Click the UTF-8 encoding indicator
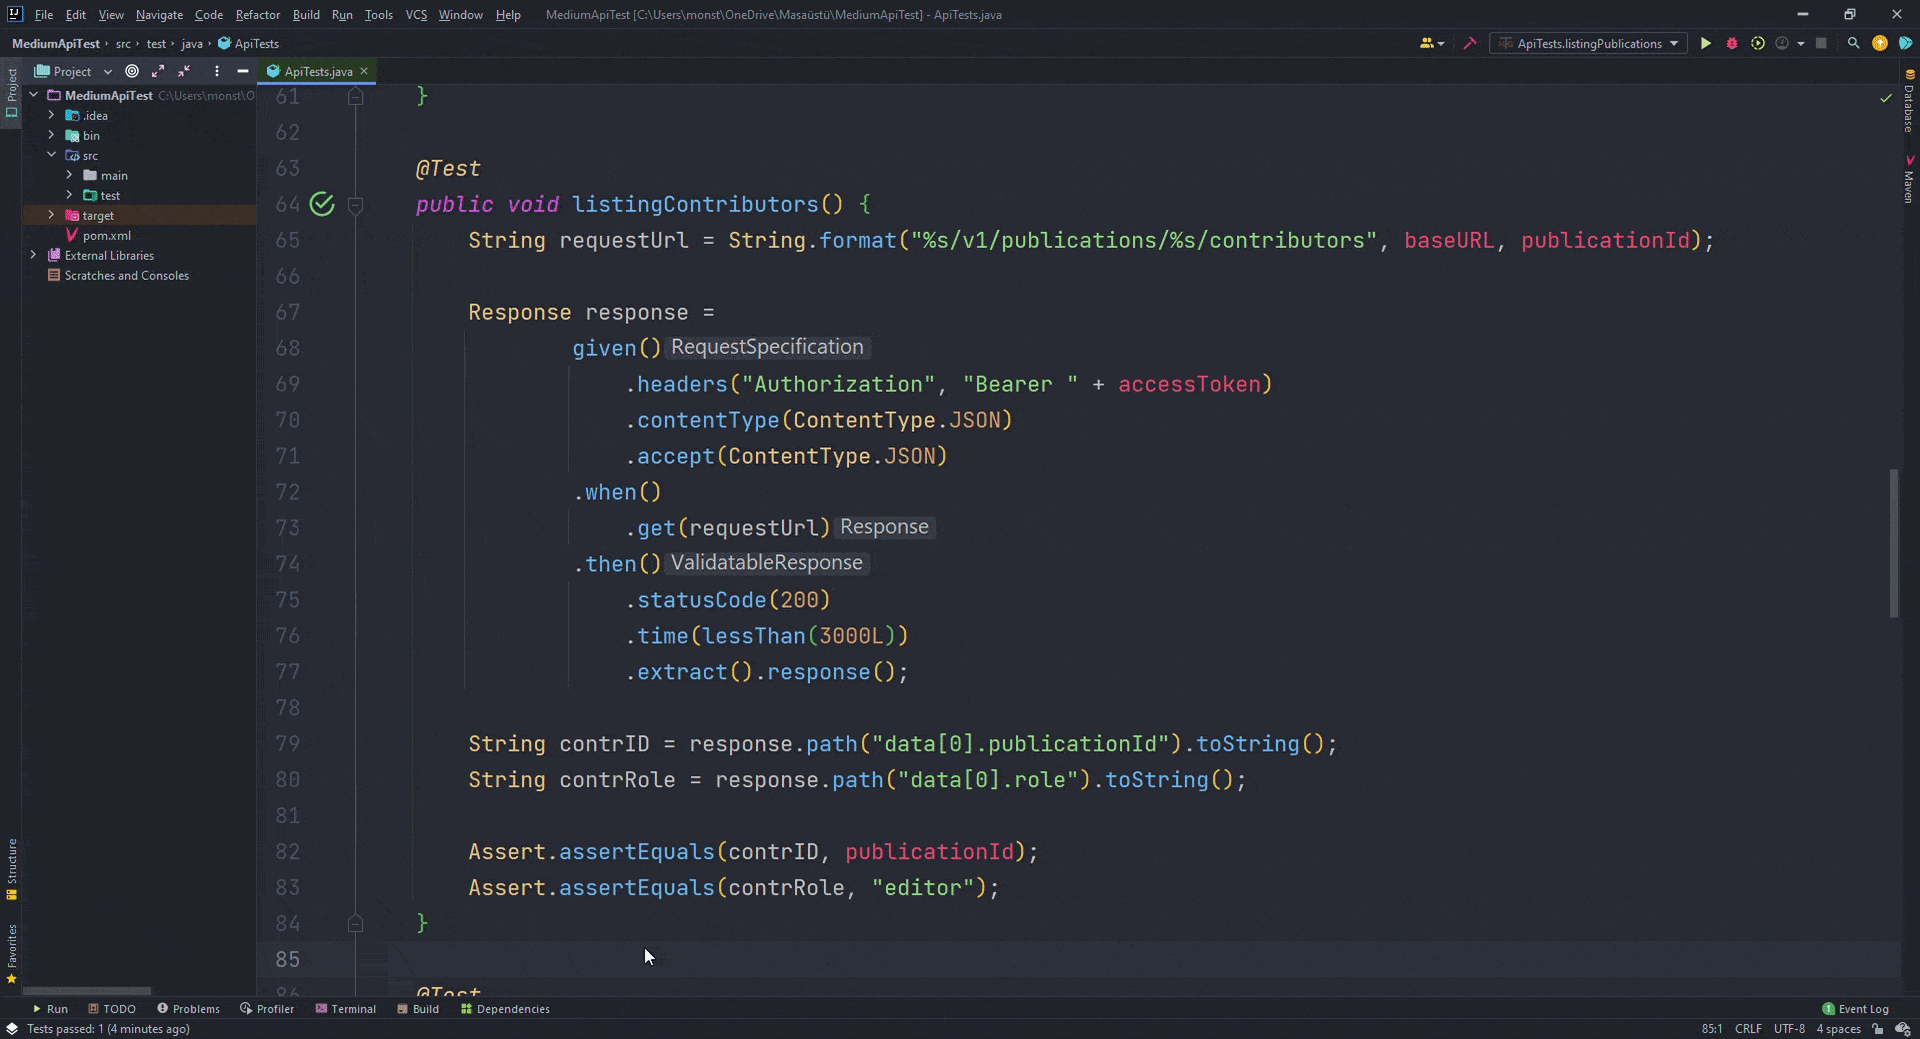This screenshot has width=1920, height=1039. coord(1789,1029)
